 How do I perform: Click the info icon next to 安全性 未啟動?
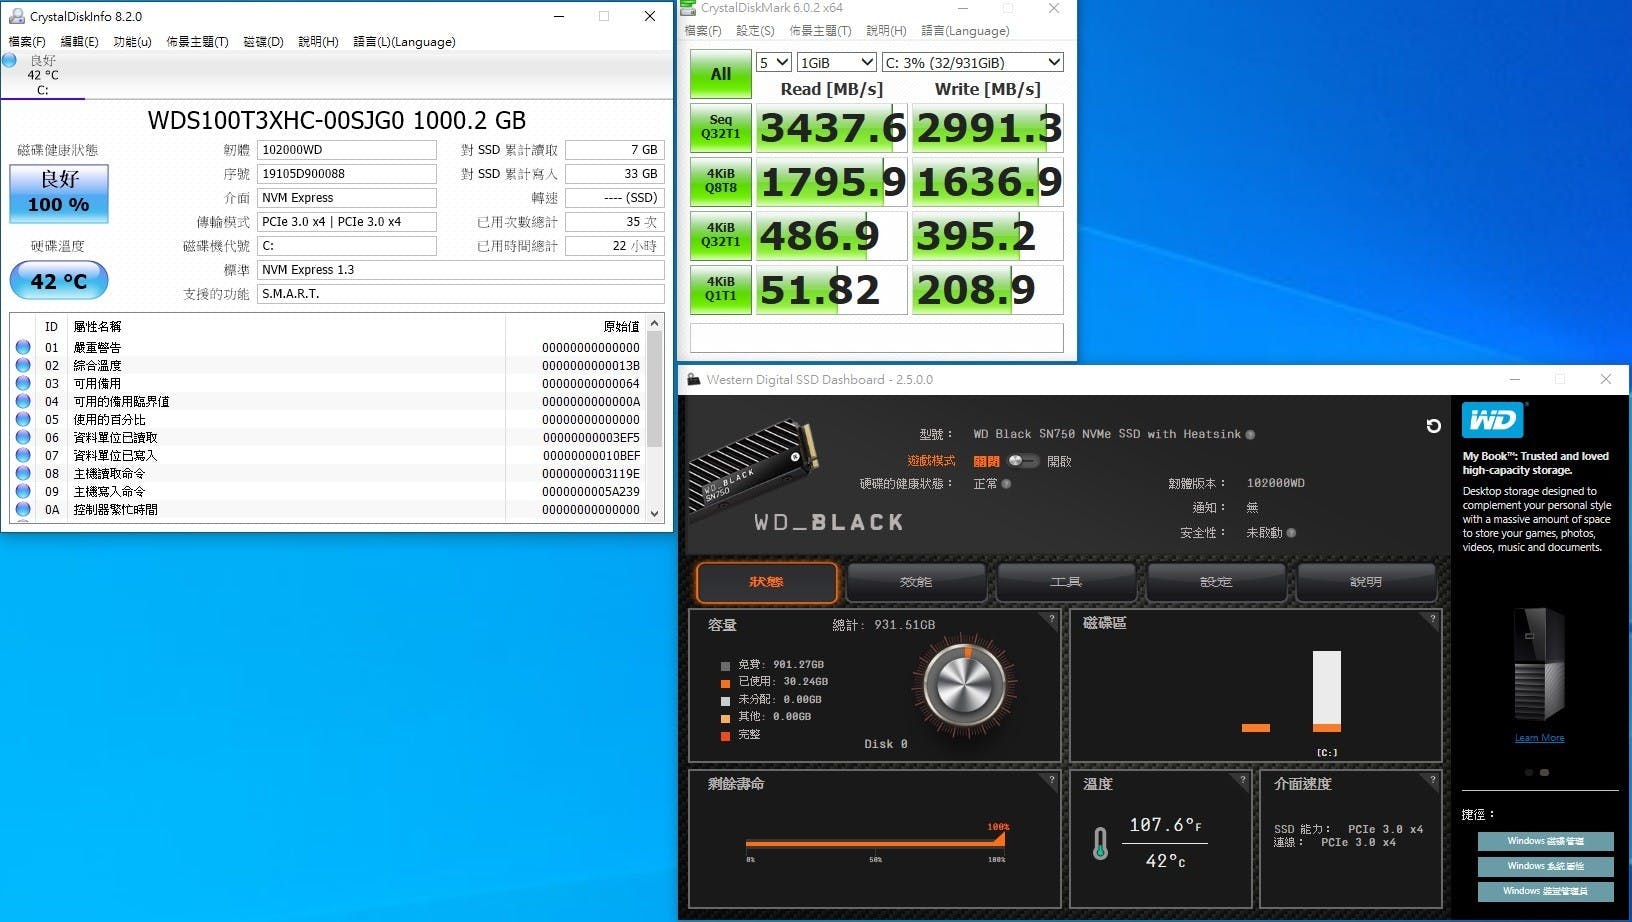(x=1291, y=533)
